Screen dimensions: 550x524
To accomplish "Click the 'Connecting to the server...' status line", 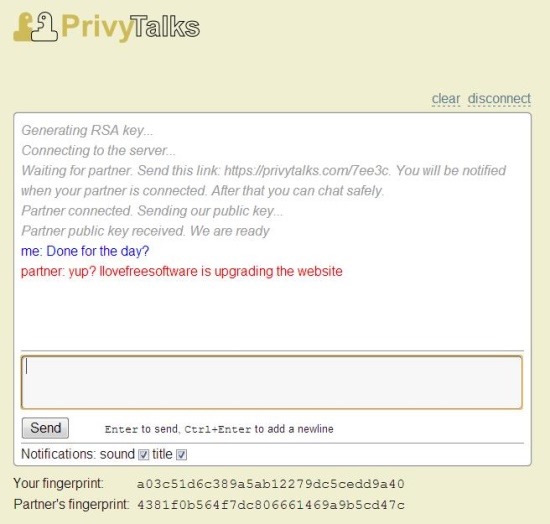I will click(x=99, y=150).
